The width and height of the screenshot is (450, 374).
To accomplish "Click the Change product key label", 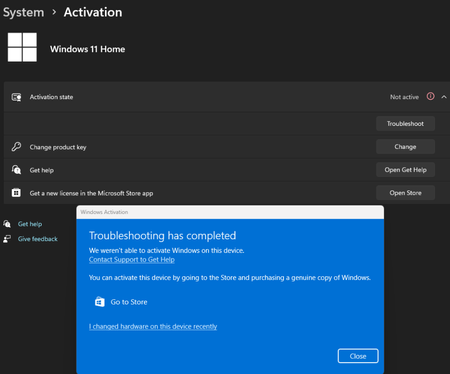I will 58,147.
